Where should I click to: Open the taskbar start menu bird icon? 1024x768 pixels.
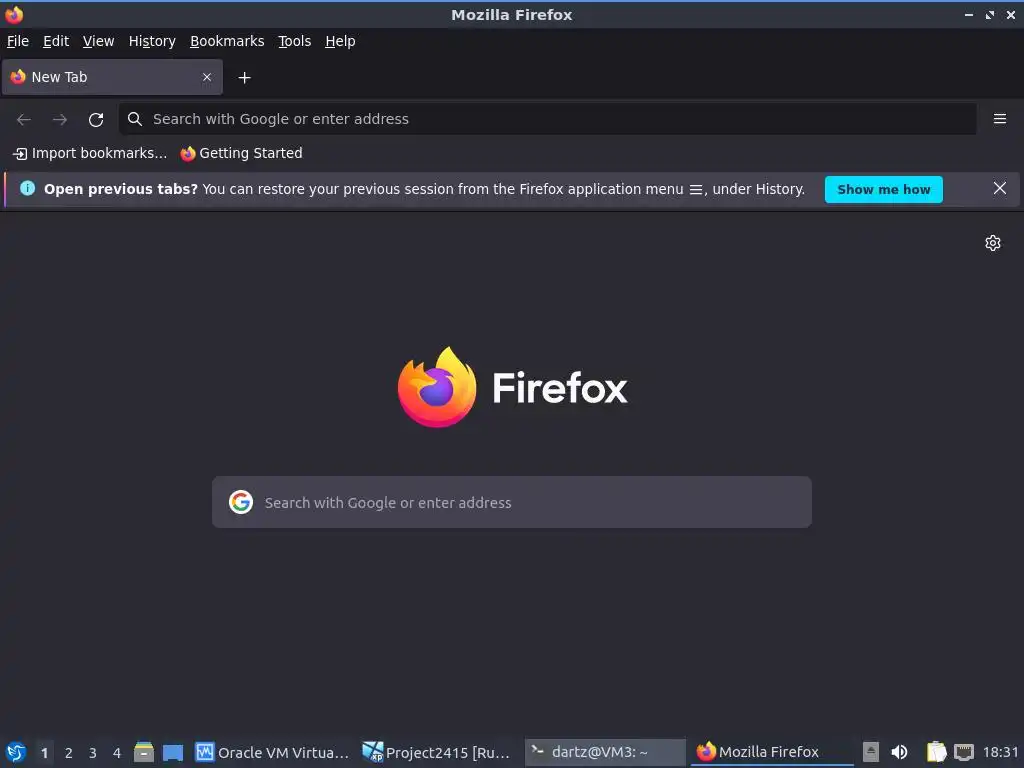coord(16,752)
